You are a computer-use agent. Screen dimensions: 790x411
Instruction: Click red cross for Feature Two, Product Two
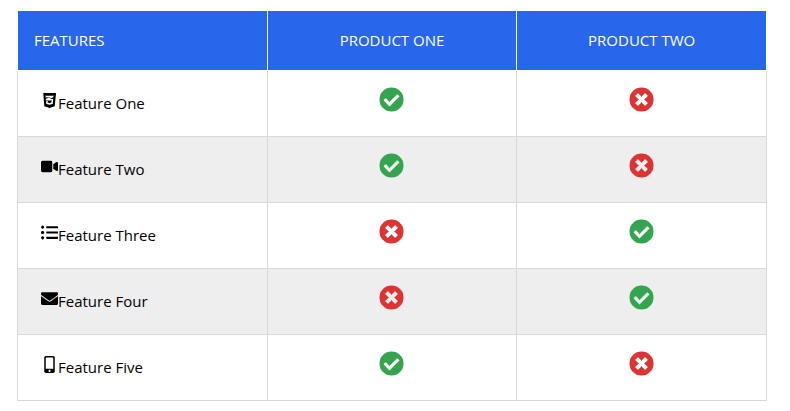tap(641, 165)
